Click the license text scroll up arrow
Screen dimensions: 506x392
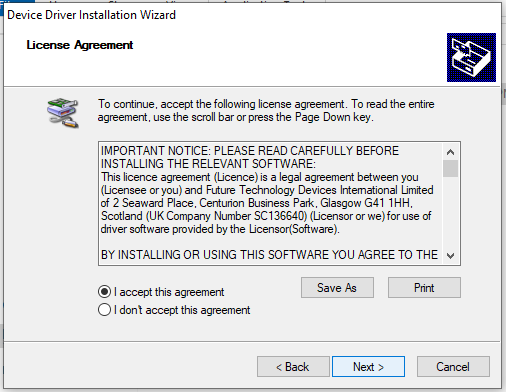(450, 152)
